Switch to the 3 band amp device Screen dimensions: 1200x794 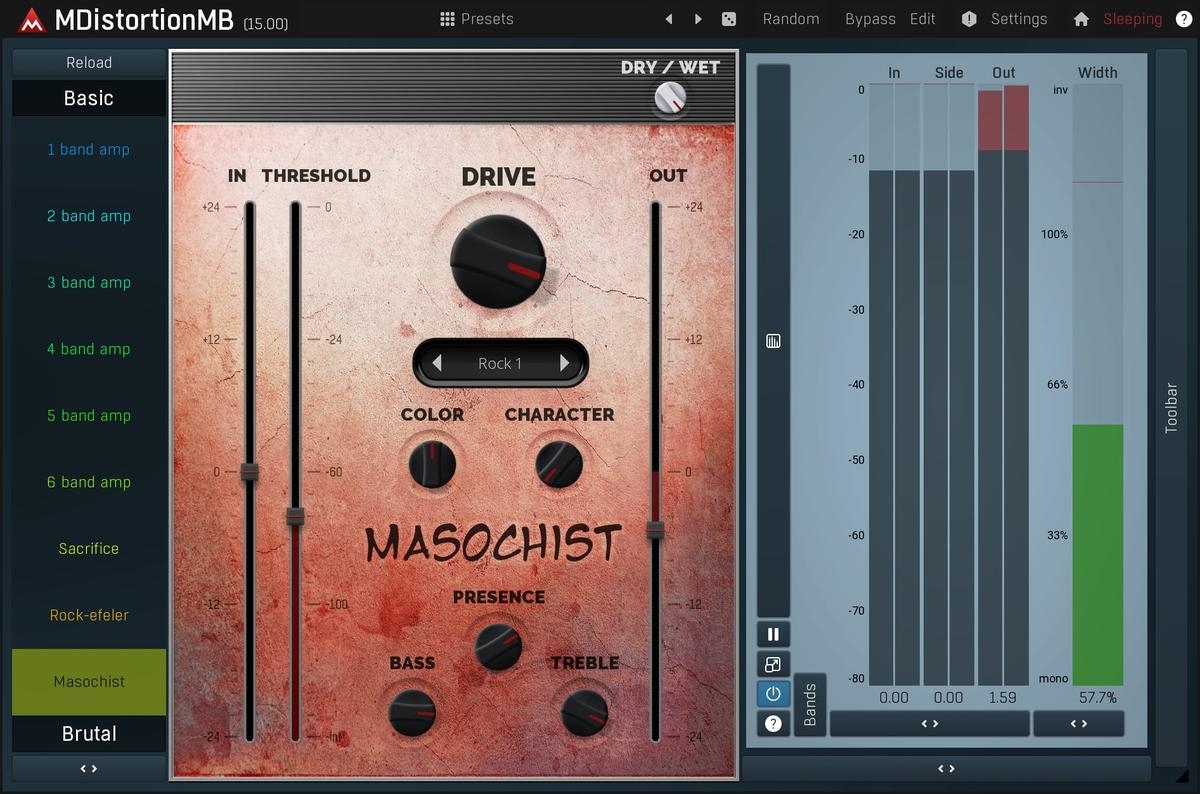(x=89, y=283)
